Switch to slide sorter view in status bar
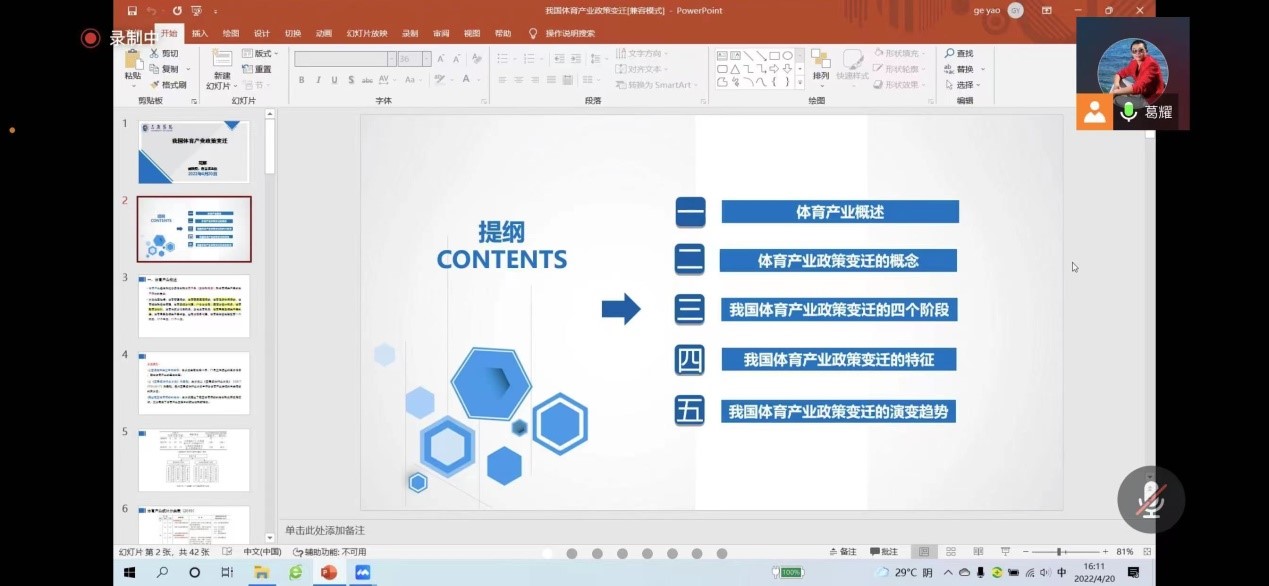Image resolution: width=1269 pixels, height=586 pixels. point(949,552)
